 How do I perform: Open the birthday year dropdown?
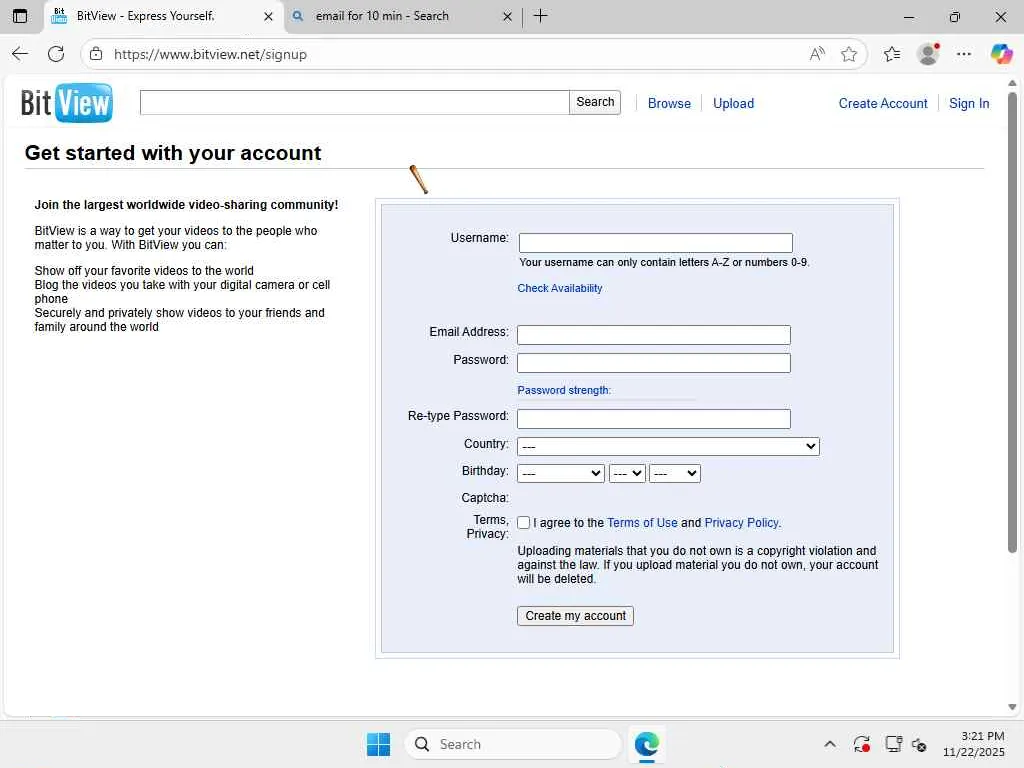click(675, 473)
